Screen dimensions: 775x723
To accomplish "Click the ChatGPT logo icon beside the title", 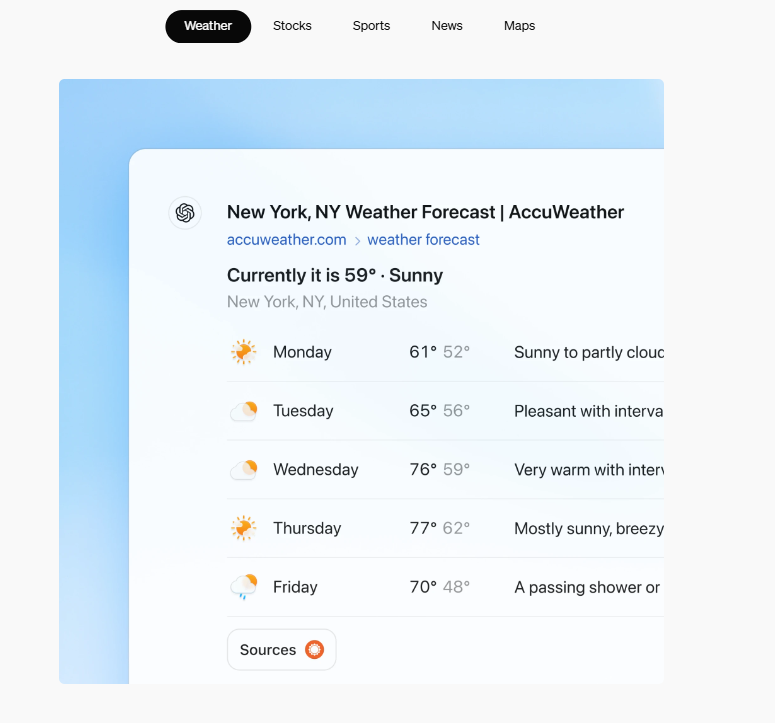I will tap(185, 213).
